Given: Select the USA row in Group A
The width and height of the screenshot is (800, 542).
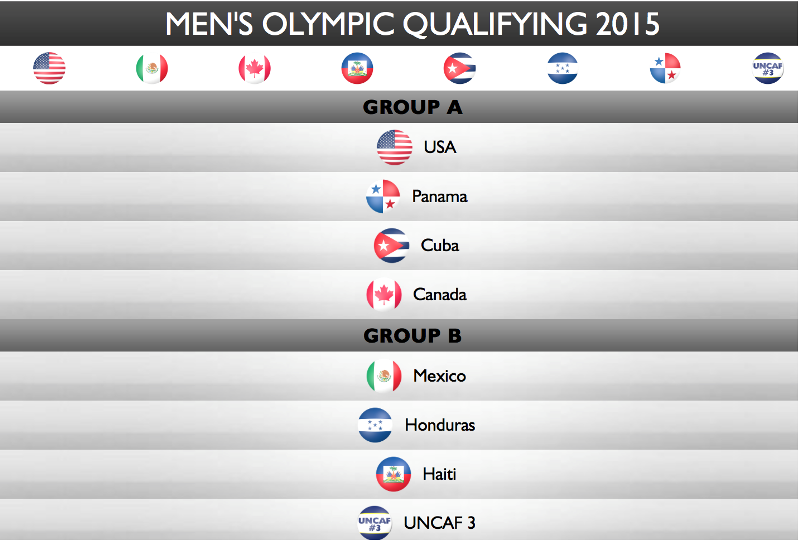Looking at the screenshot, I should [x=399, y=147].
